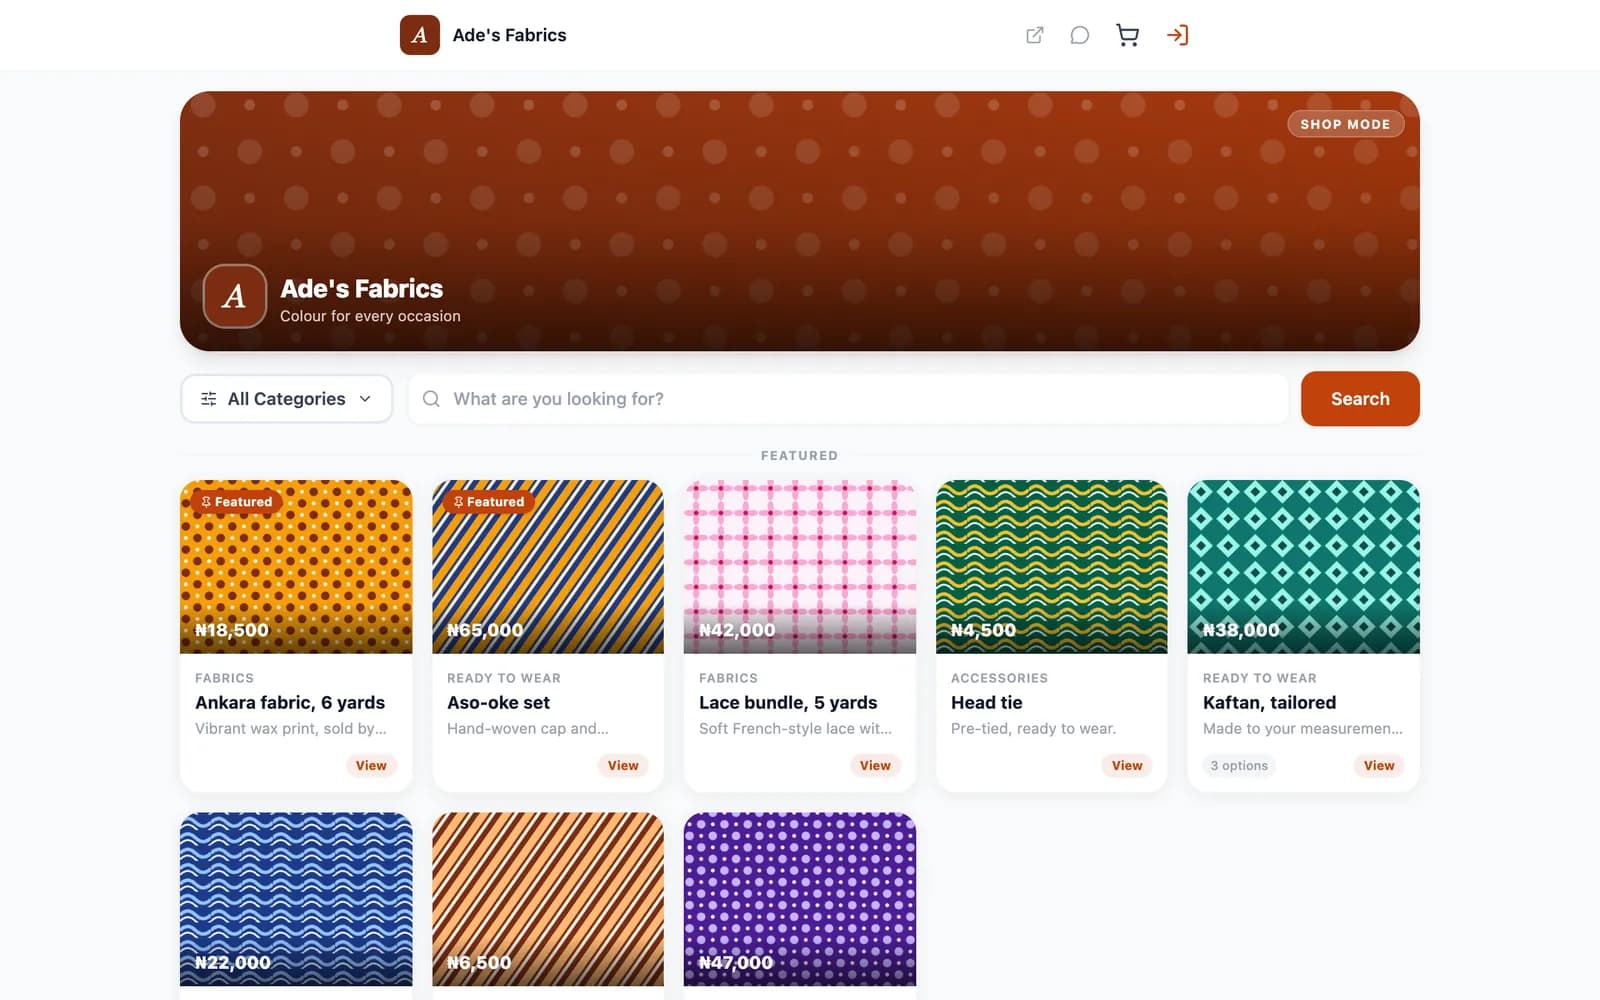Click the ACCESSORIES category label
Image resolution: width=1600 pixels, height=1000 pixels.
(x=999, y=678)
